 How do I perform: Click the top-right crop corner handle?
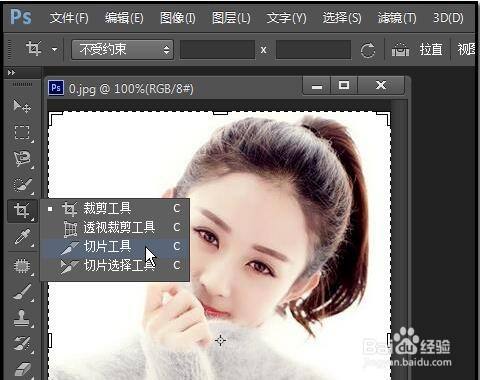pyautogui.click(x=383, y=119)
